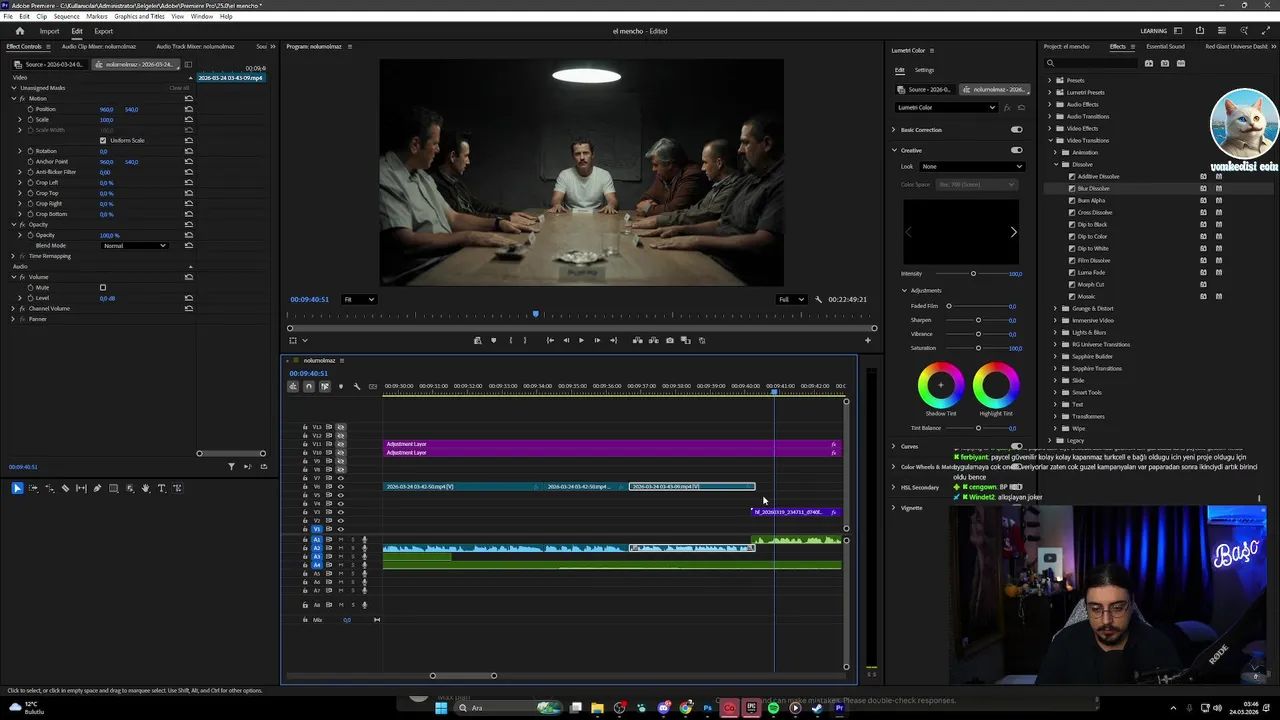Screen dimensions: 1280x720
Task: Select the Hand tool
Action: point(145,488)
